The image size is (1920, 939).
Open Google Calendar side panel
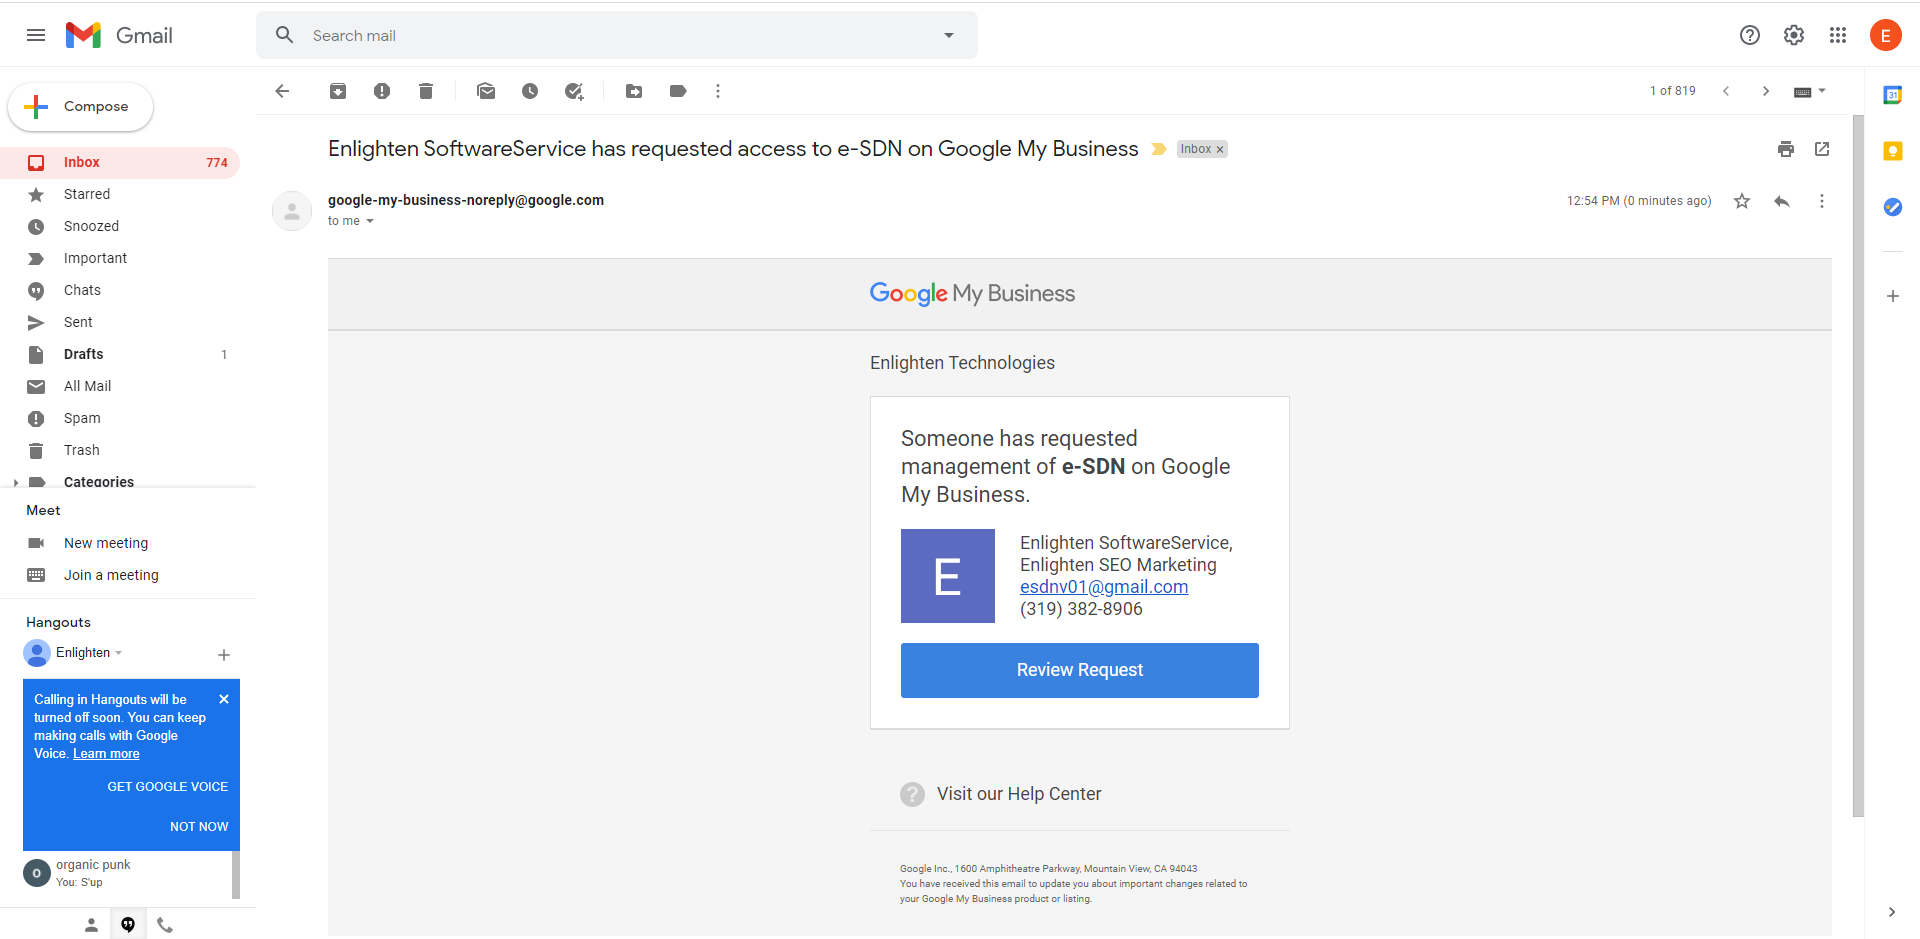coord(1893,95)
